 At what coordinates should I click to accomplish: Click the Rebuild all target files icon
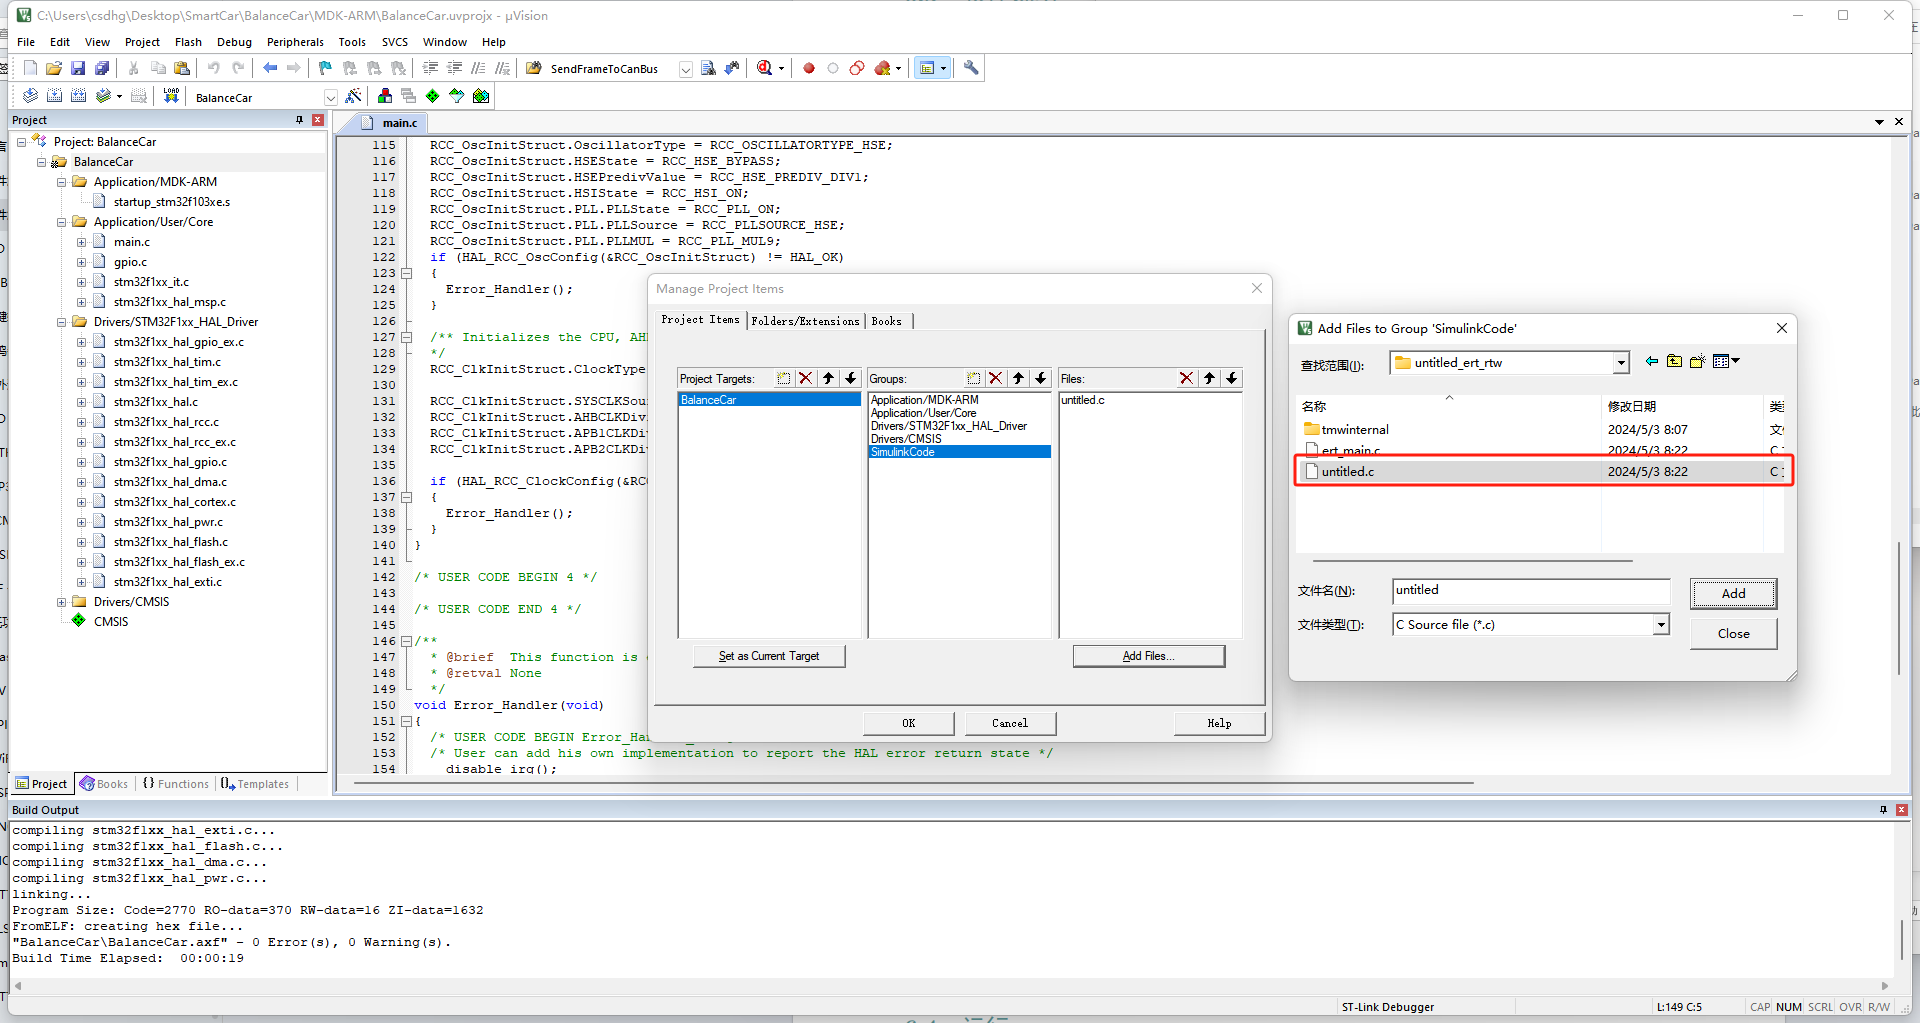[78, 96]
